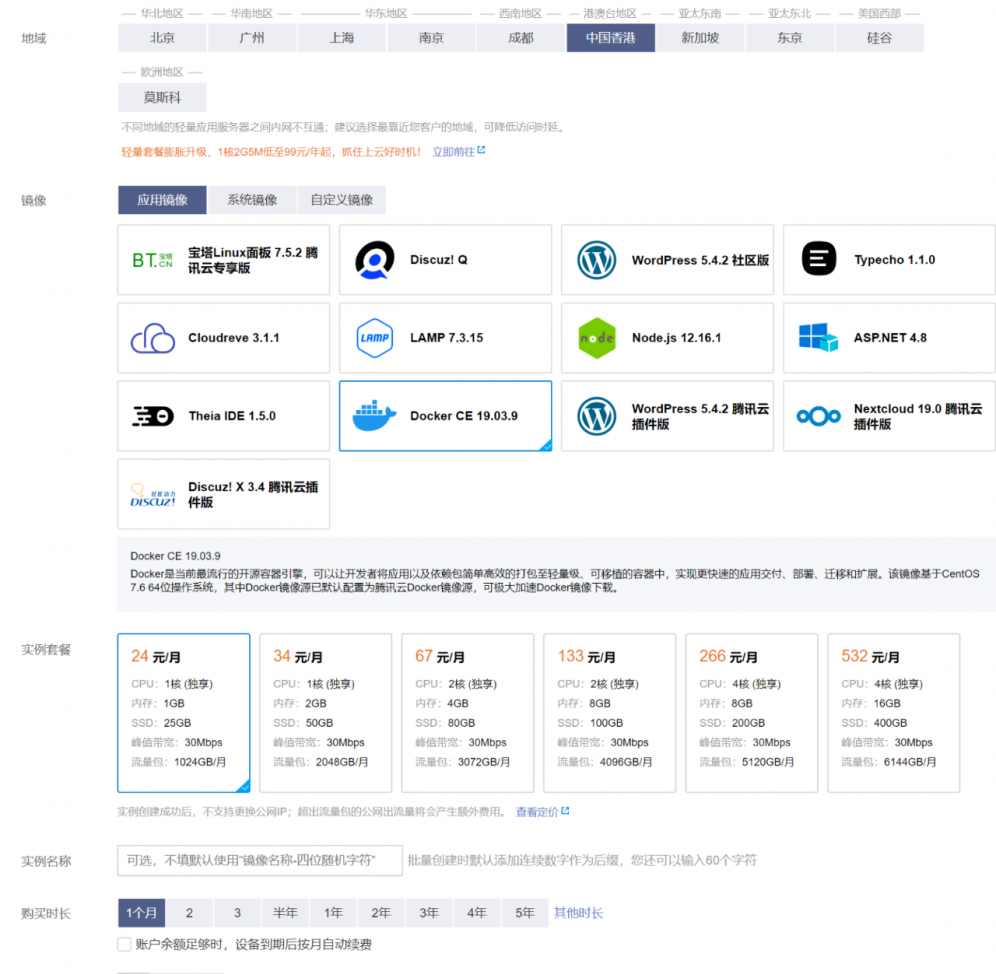Viewport: 996px width, 974px height.
Task: Select the 上海 region
Action: [x=341, y=38]
